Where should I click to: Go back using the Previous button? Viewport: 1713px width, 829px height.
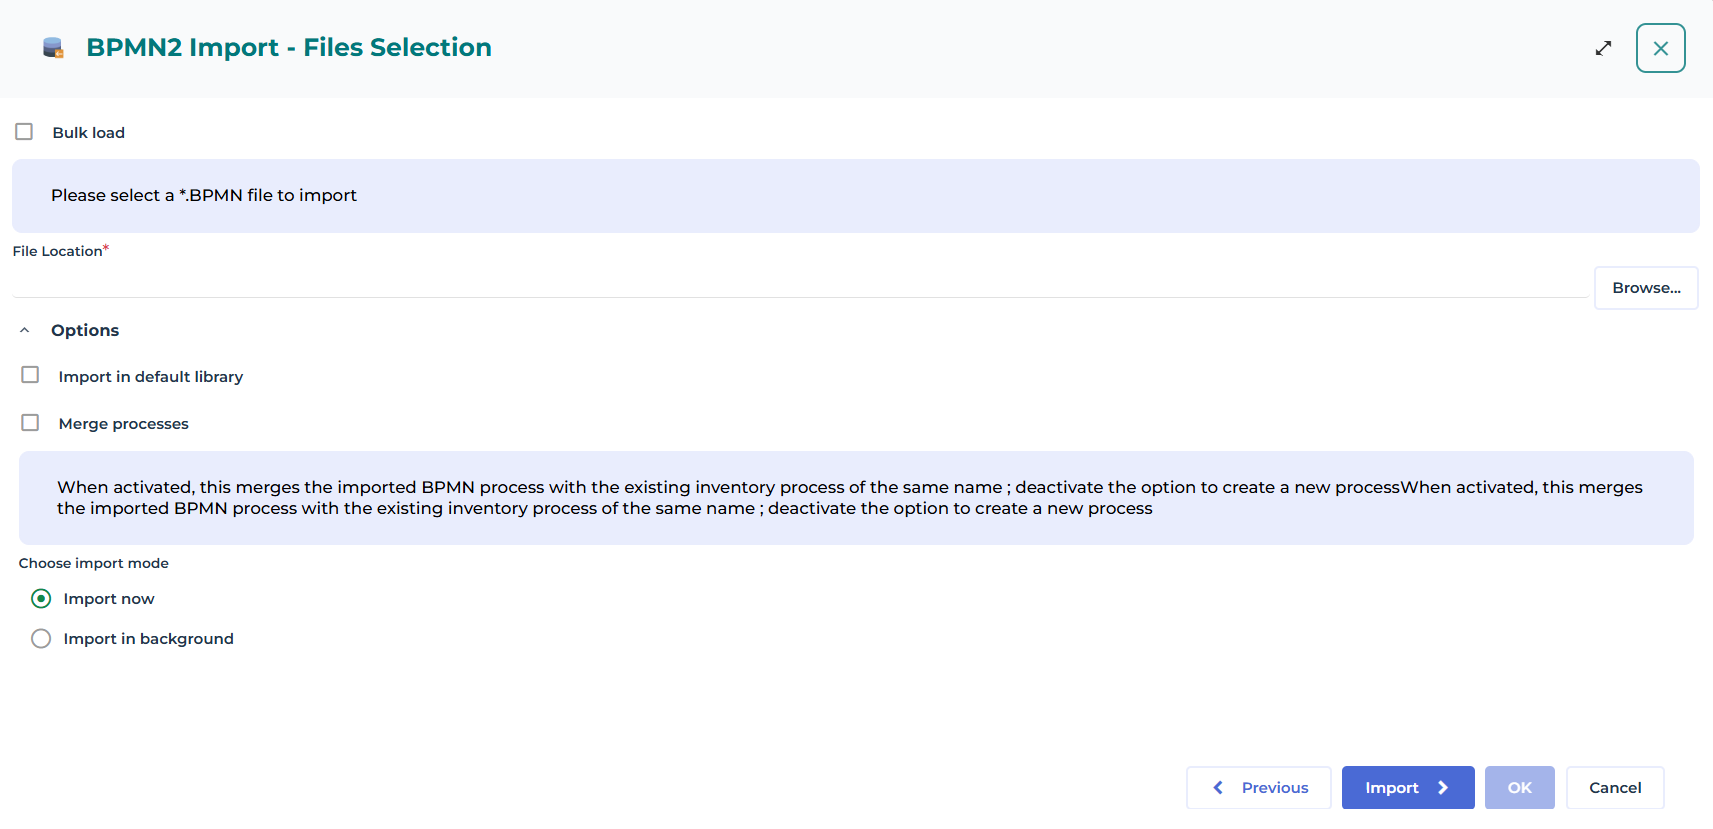1258,787
